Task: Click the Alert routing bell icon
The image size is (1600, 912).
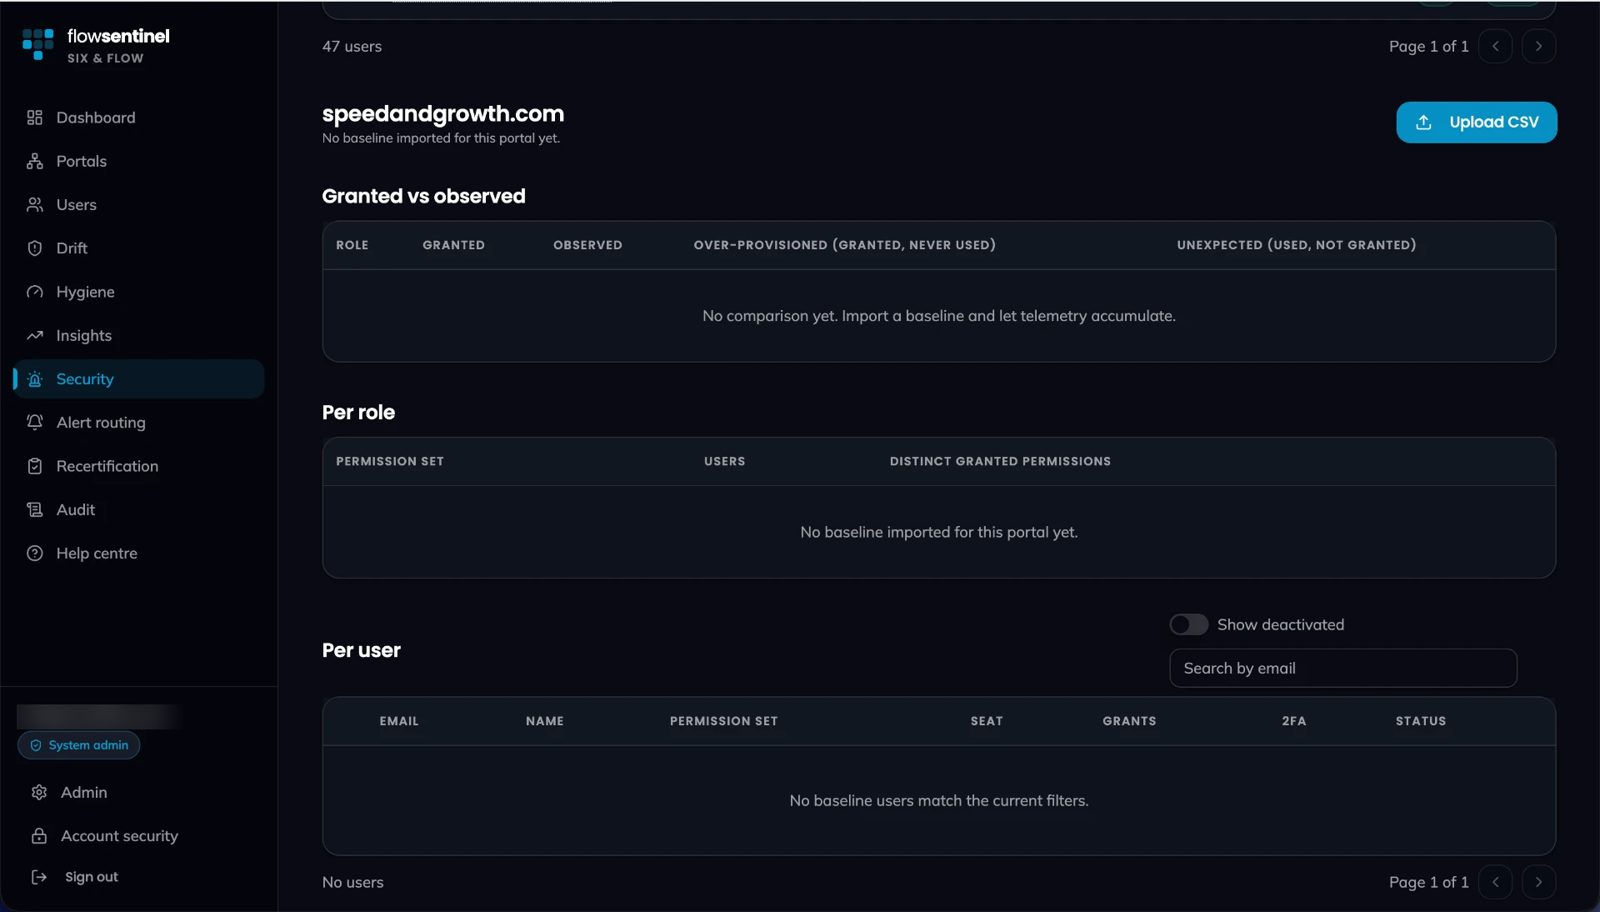Action: (35, 423)
